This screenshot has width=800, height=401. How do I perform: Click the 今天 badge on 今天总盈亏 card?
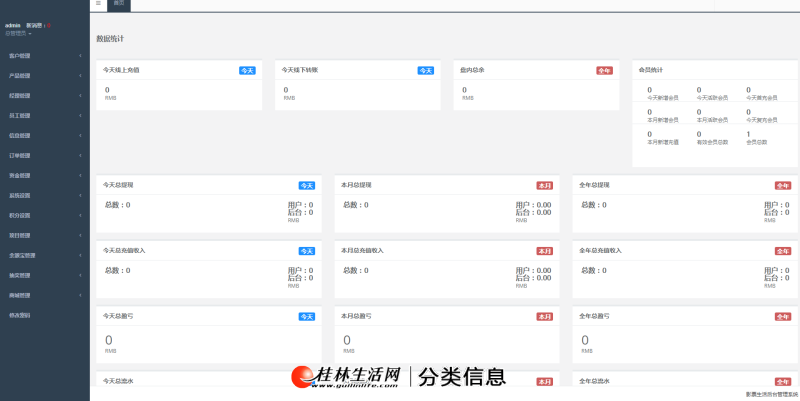(x=307, y=317)
